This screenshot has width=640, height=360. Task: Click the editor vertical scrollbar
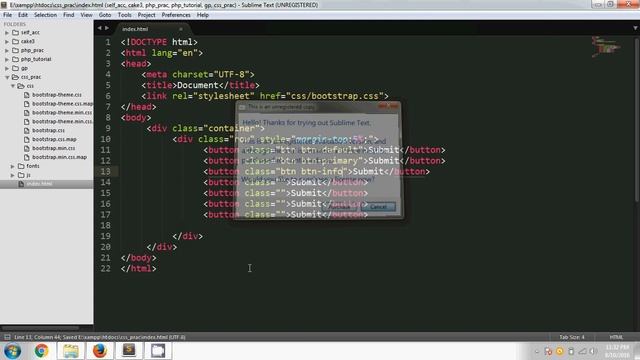pos(637,119)
